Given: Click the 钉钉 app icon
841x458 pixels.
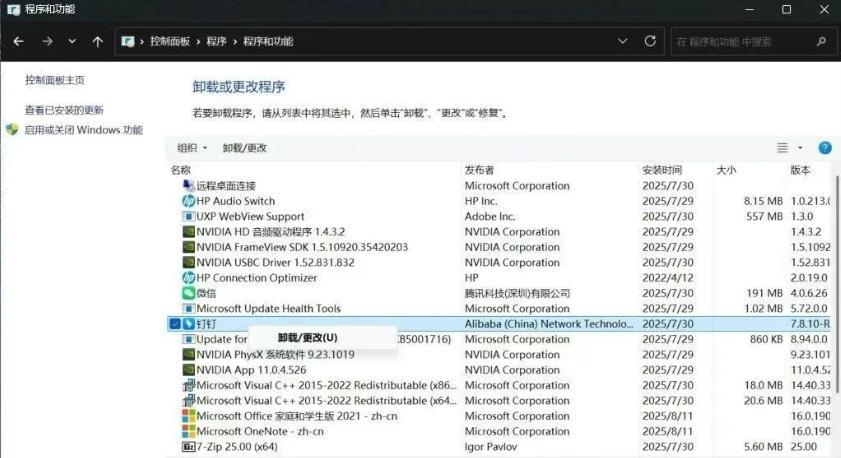Looking at the screenshot, I should click(x=188, y=324).
